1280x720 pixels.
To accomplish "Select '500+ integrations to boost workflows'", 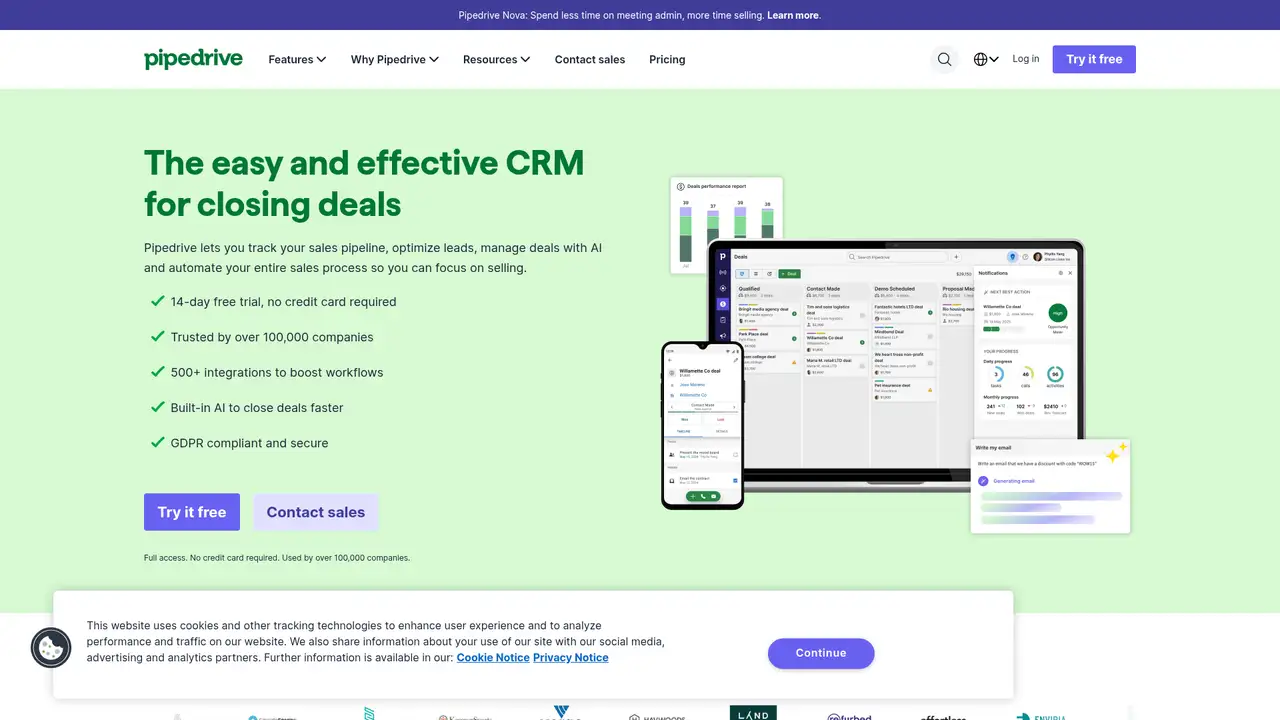I will point(277,372).
